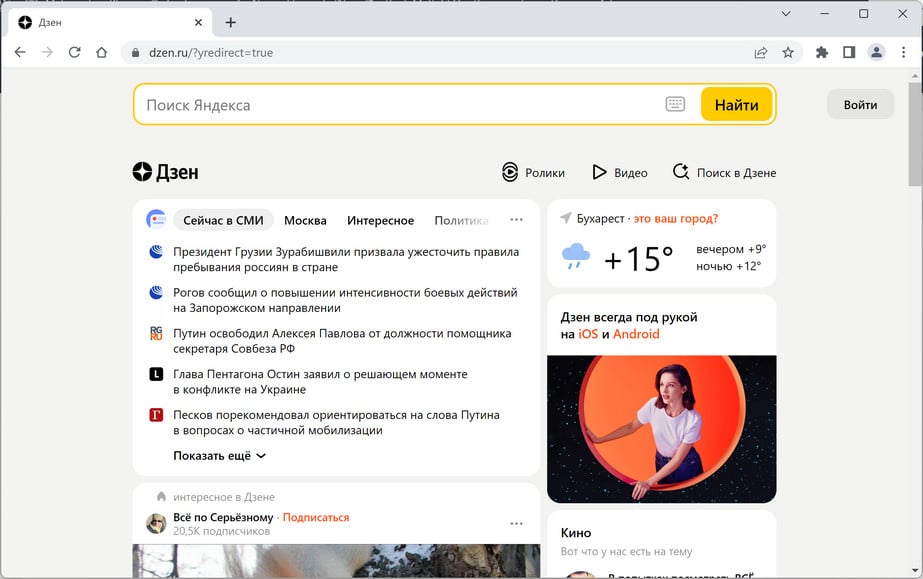Screen dimensions: 923x579
Task: Open a new tab with plus icon
Action: click(231, 22)
